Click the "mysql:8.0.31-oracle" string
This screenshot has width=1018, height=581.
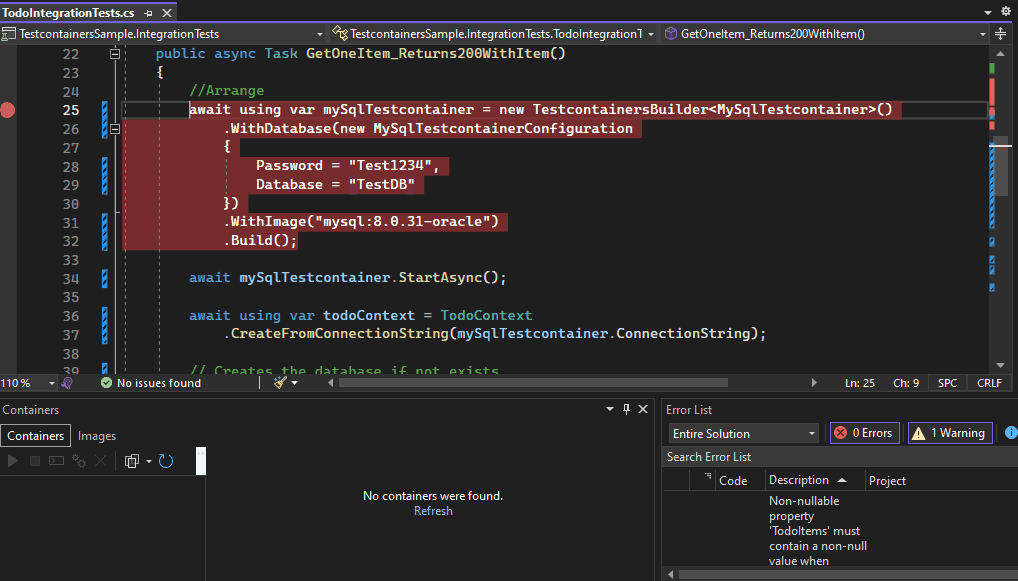pyautogui.click(x=403, y=222)
